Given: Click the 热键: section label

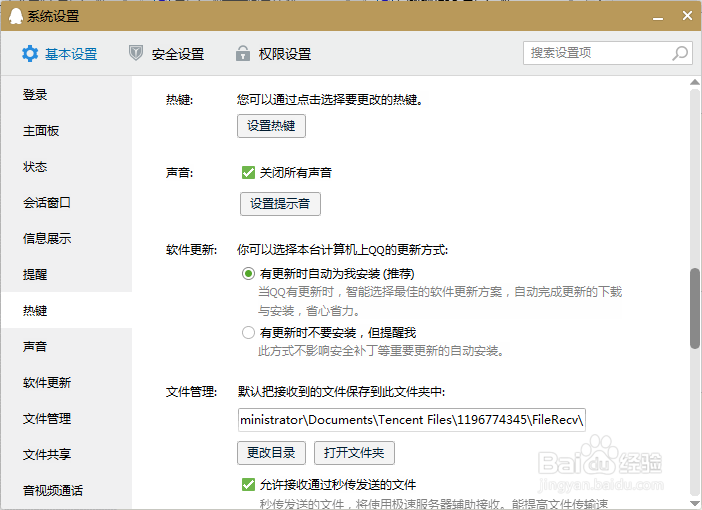Looking at the screenshot, I should tap(180, 99).
